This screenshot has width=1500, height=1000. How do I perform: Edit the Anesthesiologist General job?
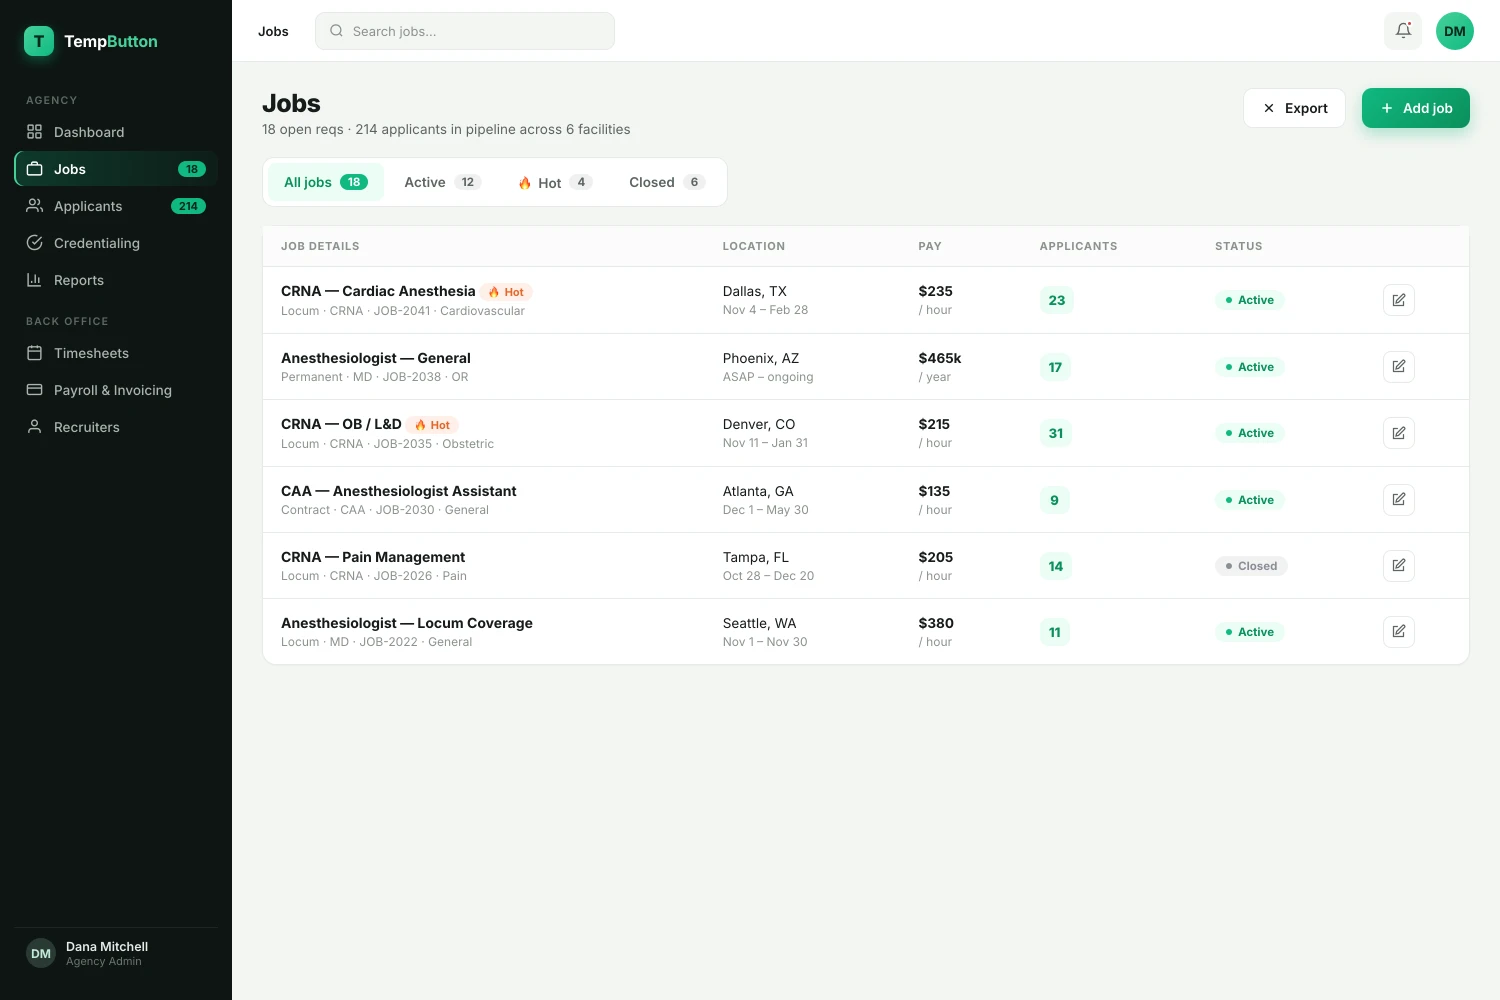pos(1399,366)
